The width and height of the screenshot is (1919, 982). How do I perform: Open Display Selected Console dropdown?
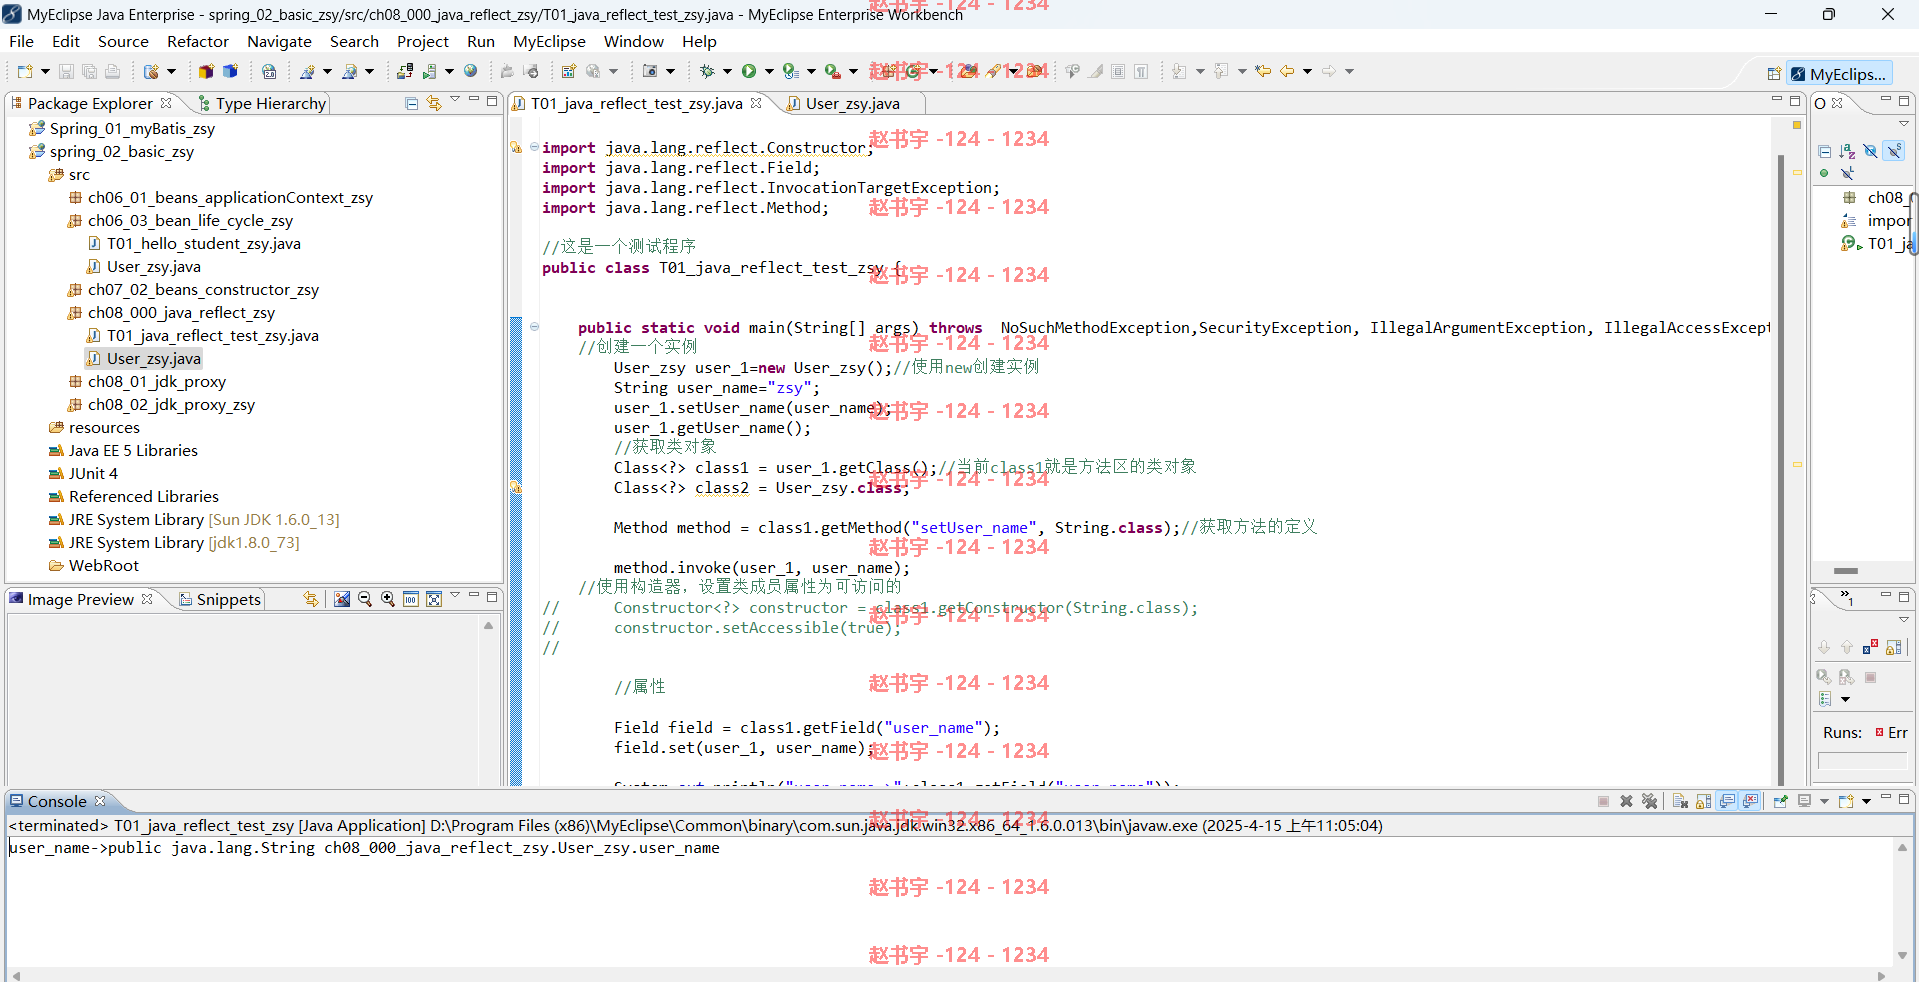tap(1824, 801)
